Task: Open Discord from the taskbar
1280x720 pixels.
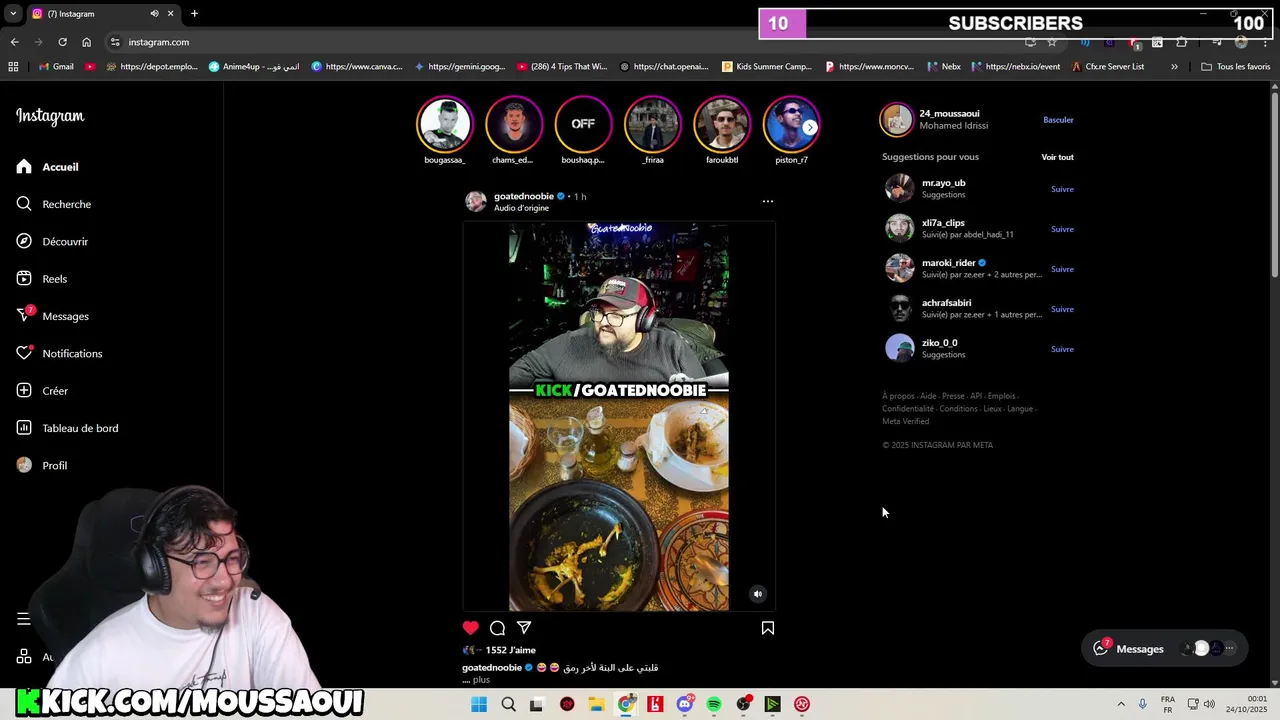Action: [x=685, y=704]
